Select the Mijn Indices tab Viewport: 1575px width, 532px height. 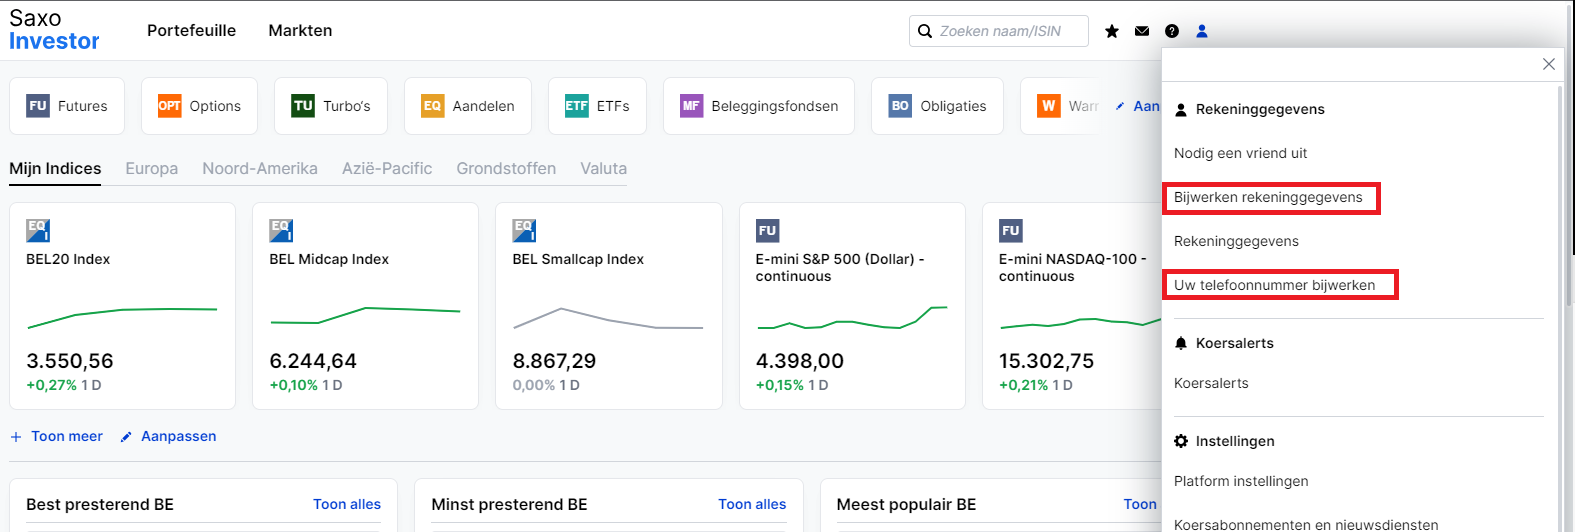click(x=55, y=168)
